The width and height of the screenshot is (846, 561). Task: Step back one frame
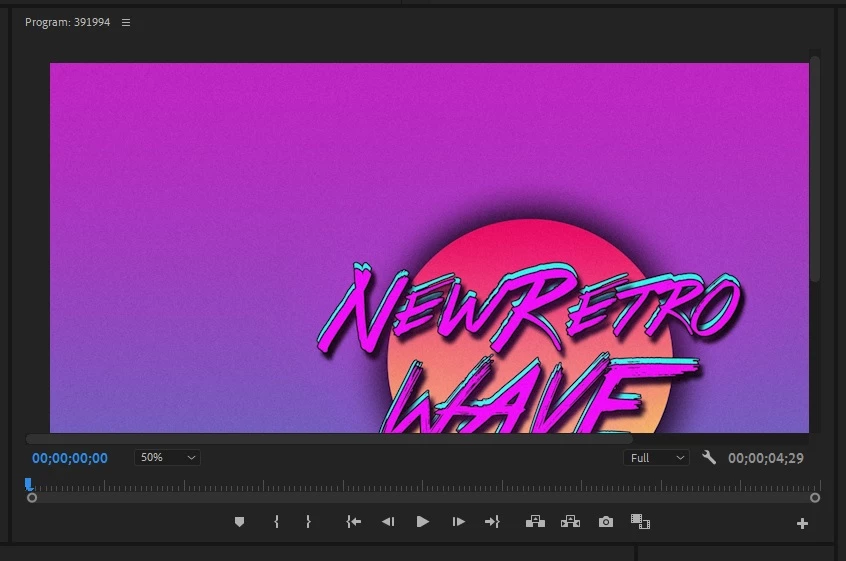click(388, 522)
